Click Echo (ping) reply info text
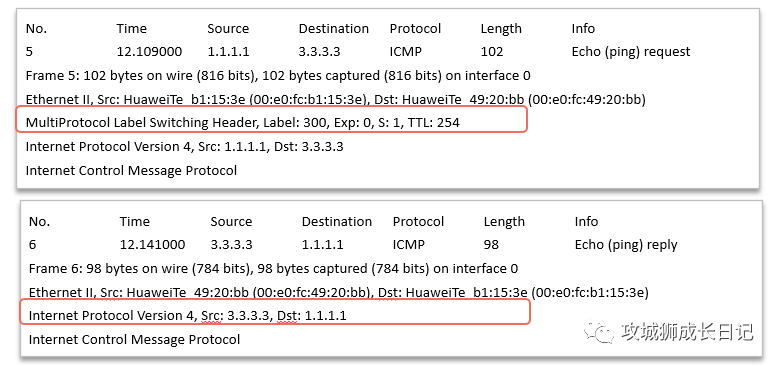The width and height of the screenshot is (778, 365). point(626,244)
